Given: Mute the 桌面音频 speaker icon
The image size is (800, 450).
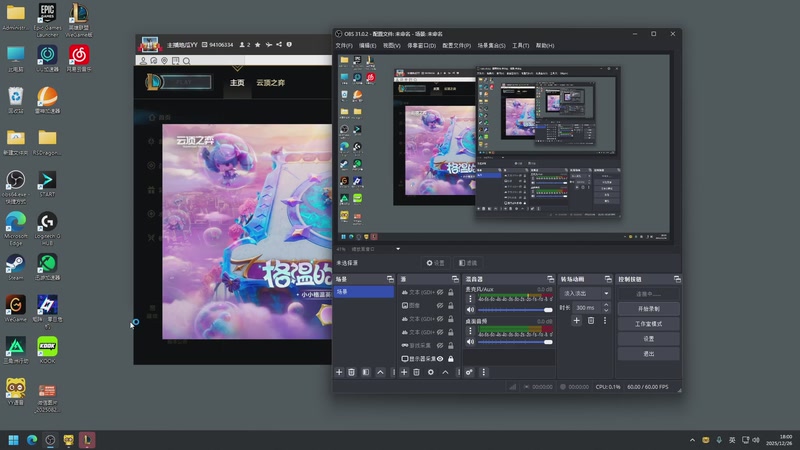Looking at the screenshot, I should [470, 342].
